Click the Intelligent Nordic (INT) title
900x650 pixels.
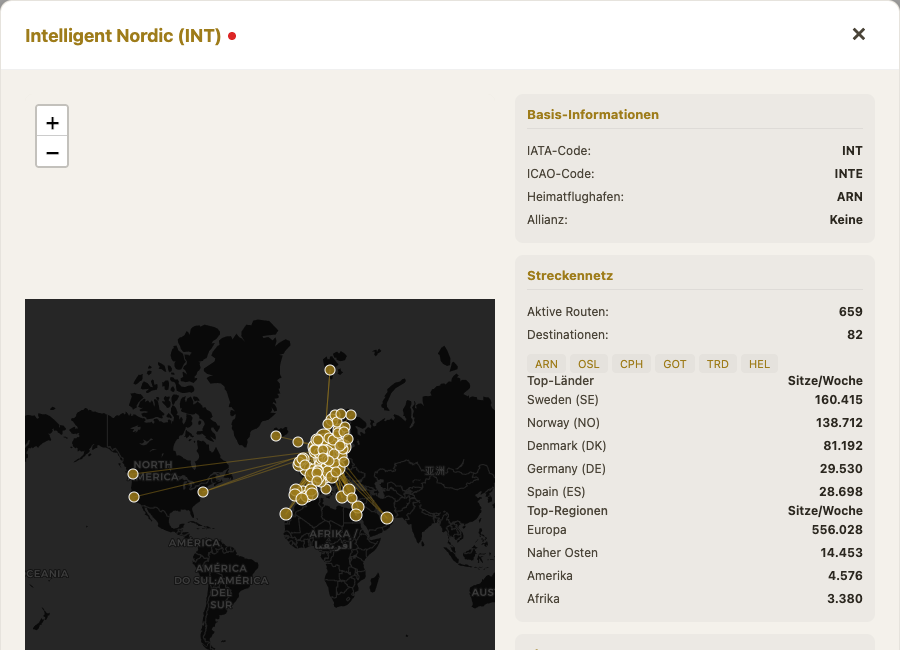123,36
